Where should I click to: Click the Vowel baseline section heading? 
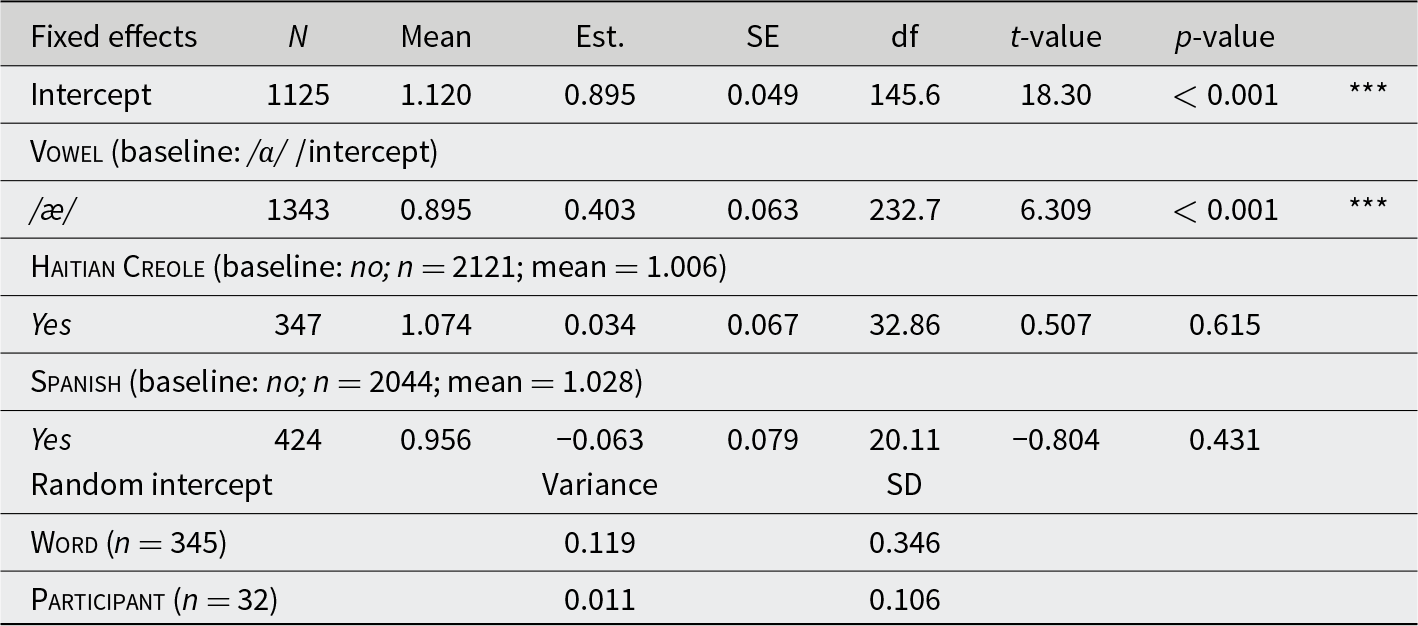click(234, 152)
